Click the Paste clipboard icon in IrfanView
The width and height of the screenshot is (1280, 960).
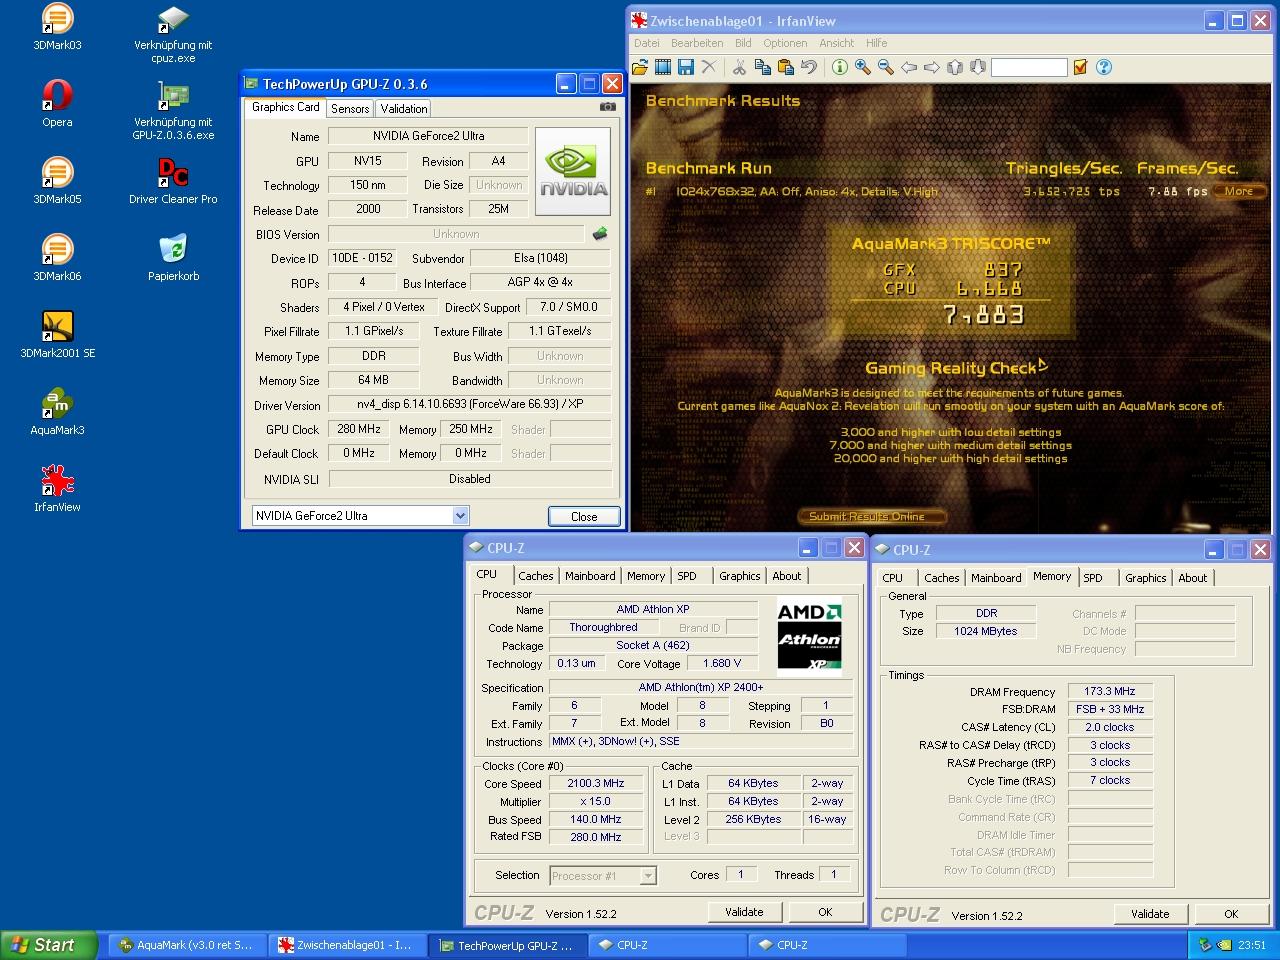tap(785, 67)
